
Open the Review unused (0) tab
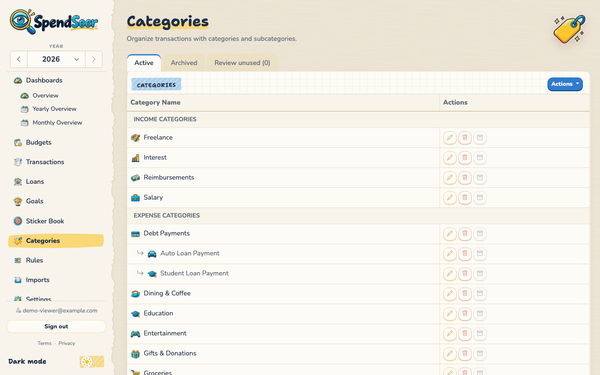242,63
